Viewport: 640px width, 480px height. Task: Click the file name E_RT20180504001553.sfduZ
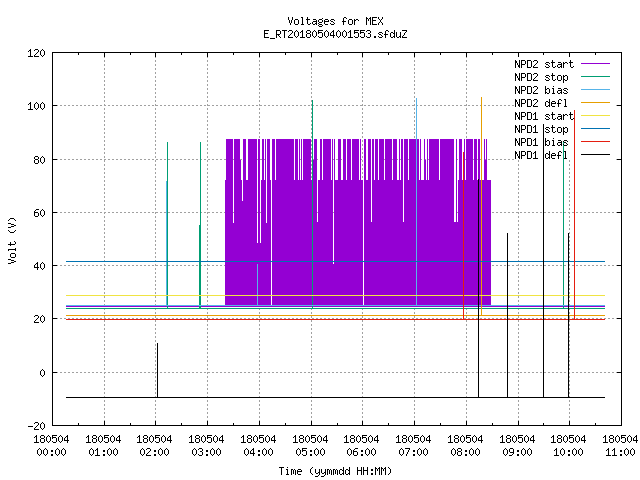click(x=335, y=34)
